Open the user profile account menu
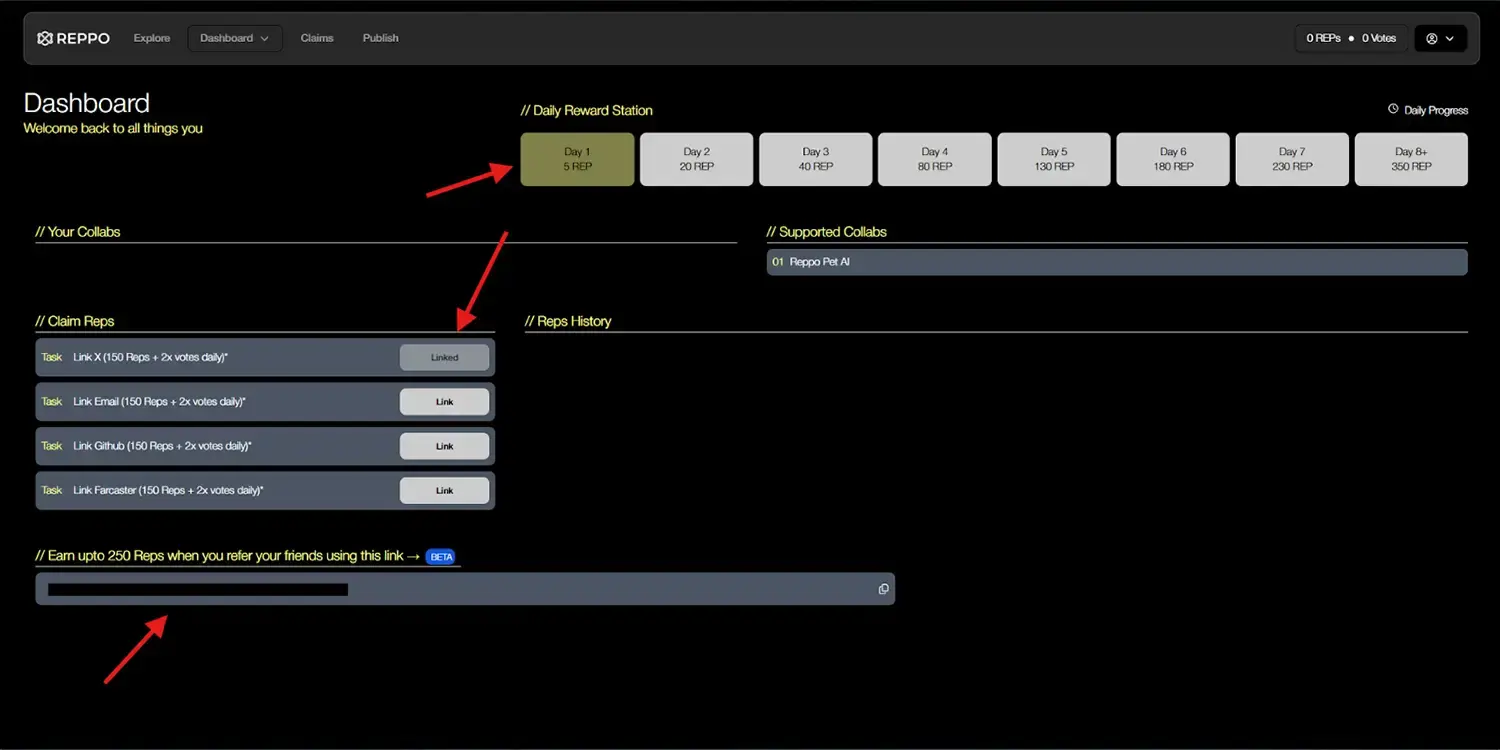Viewport: 1500px width, 750px height. (x=1440, y=38)
